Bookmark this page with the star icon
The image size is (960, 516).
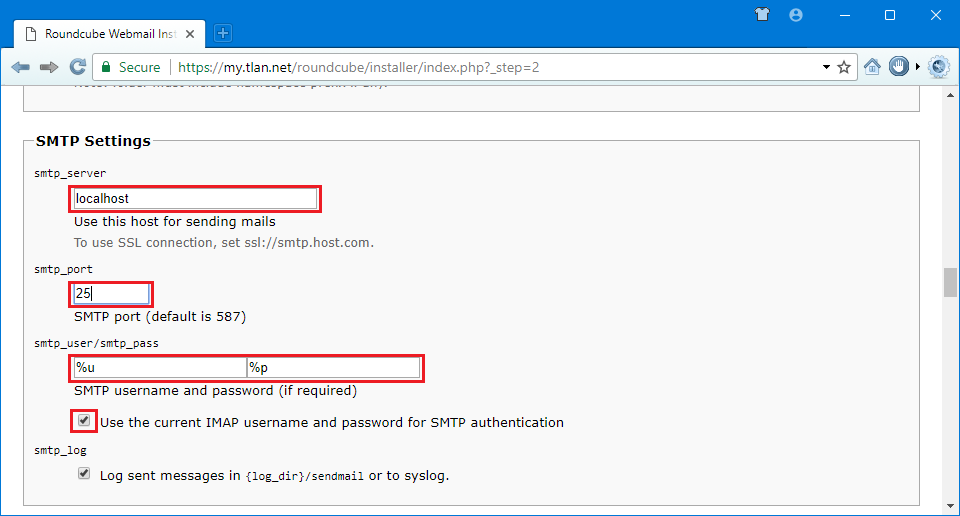[844, 67]
